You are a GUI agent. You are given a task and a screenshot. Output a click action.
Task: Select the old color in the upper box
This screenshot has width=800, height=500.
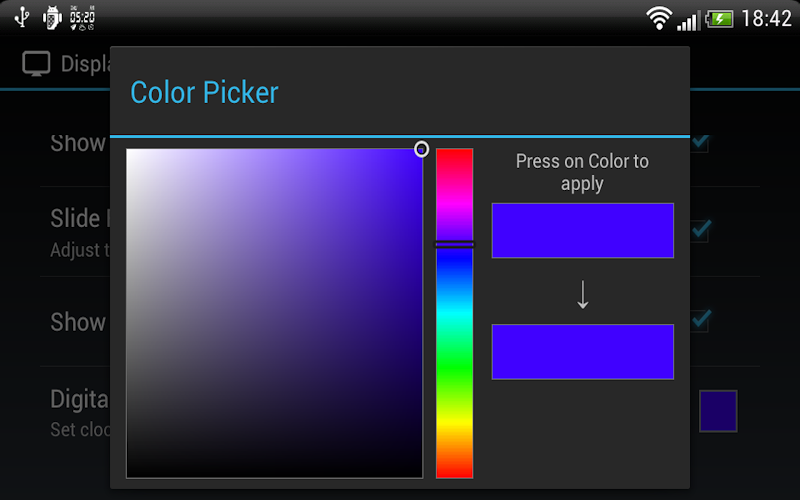(x=582, y=230)
